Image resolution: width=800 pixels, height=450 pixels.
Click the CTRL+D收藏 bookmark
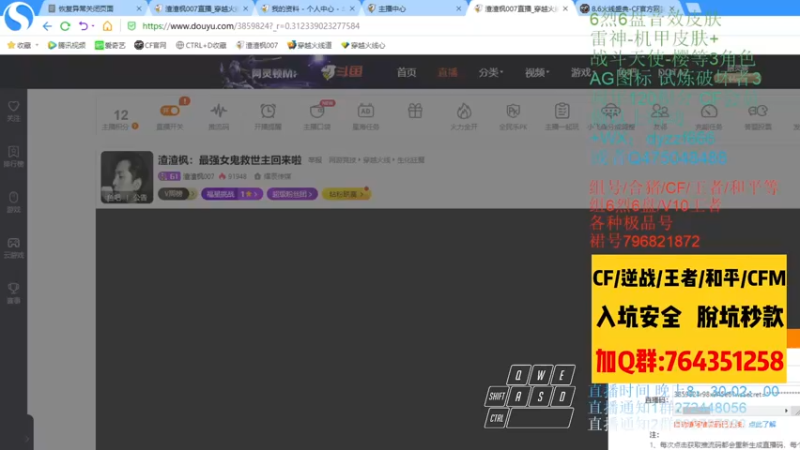(201, 45)
